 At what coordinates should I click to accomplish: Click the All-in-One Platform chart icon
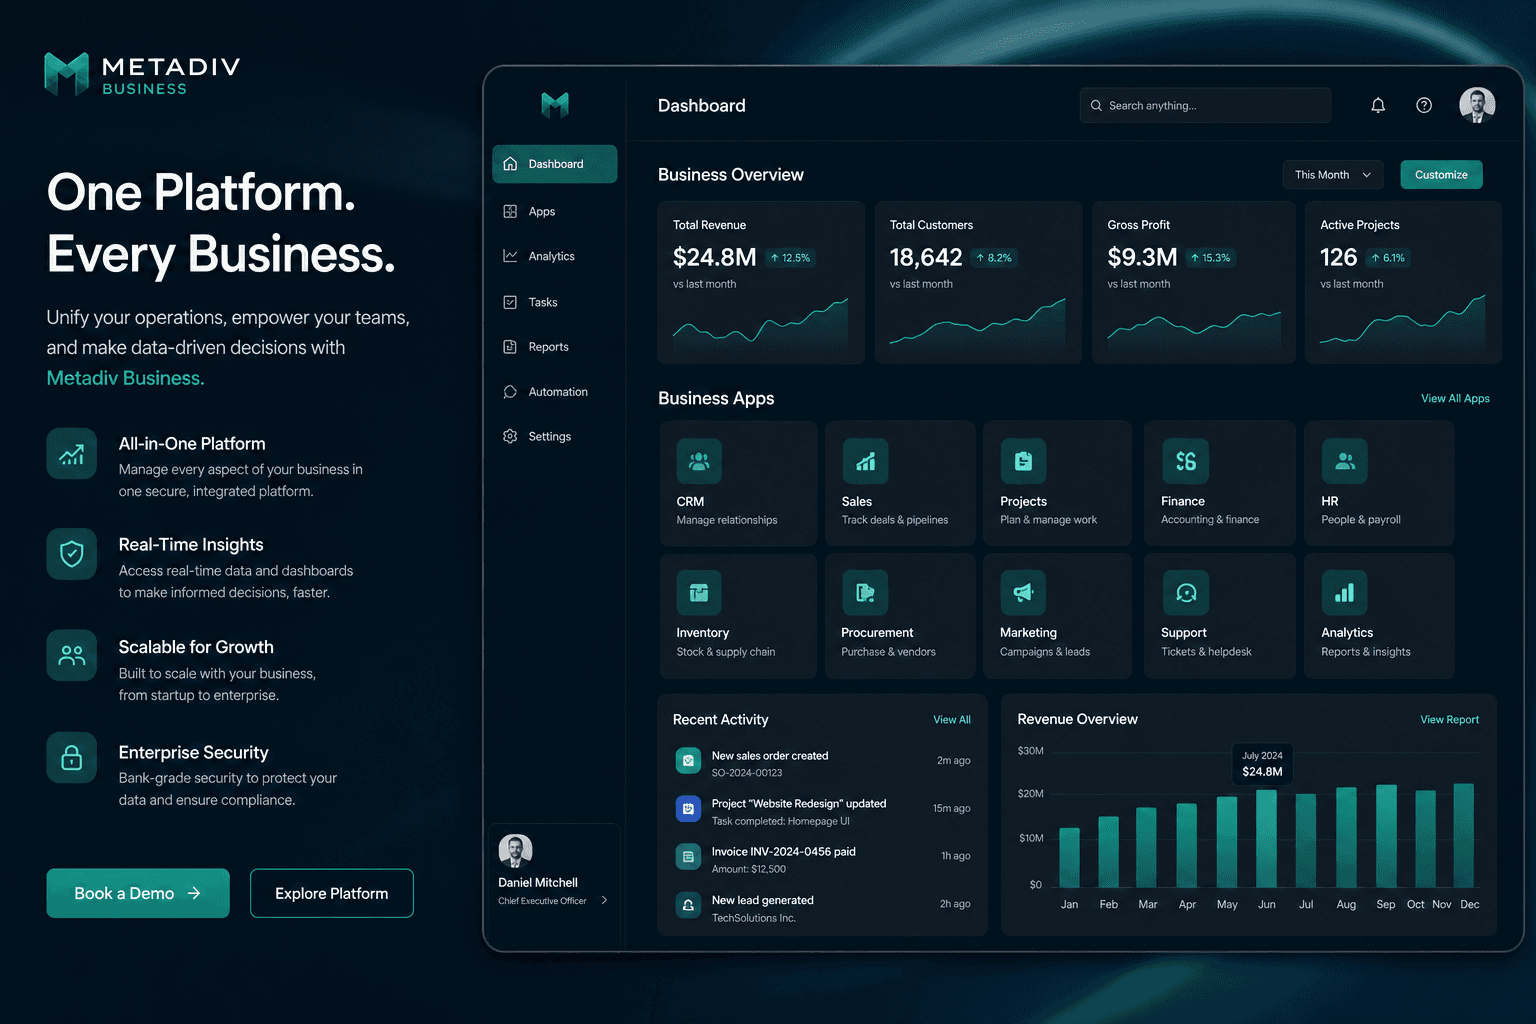tap(72, 454)
